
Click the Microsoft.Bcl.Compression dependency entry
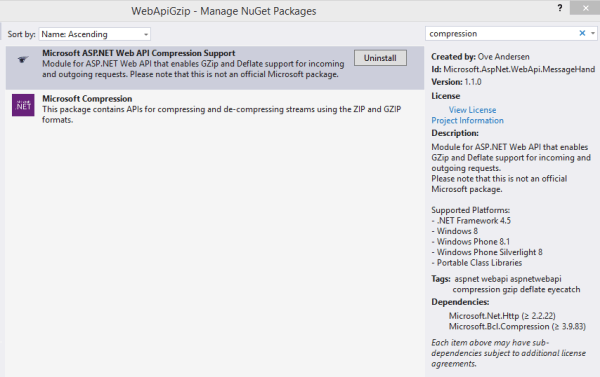click(x=517, y=326)
